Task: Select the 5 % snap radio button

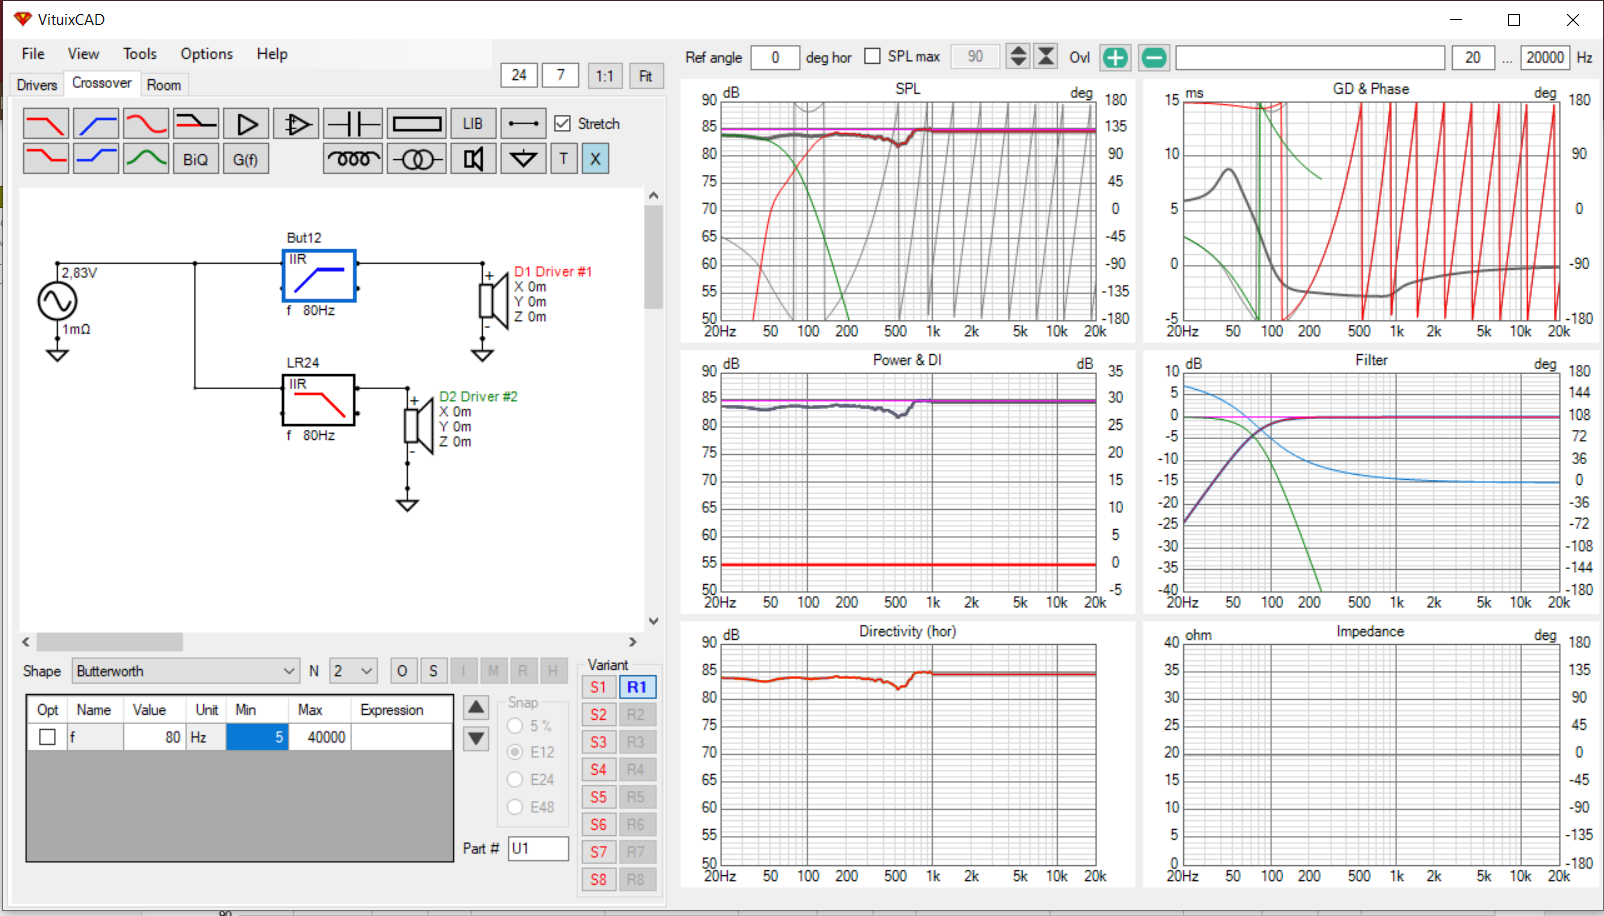Action: click(x=515, y=726)
